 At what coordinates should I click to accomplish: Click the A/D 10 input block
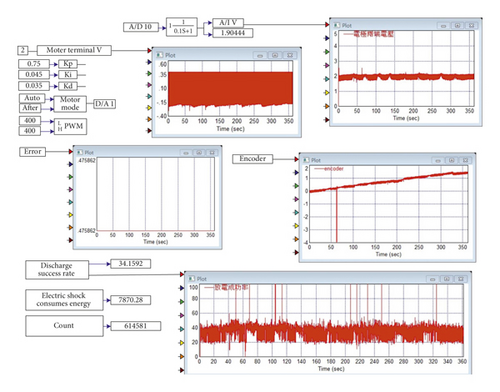141,27
